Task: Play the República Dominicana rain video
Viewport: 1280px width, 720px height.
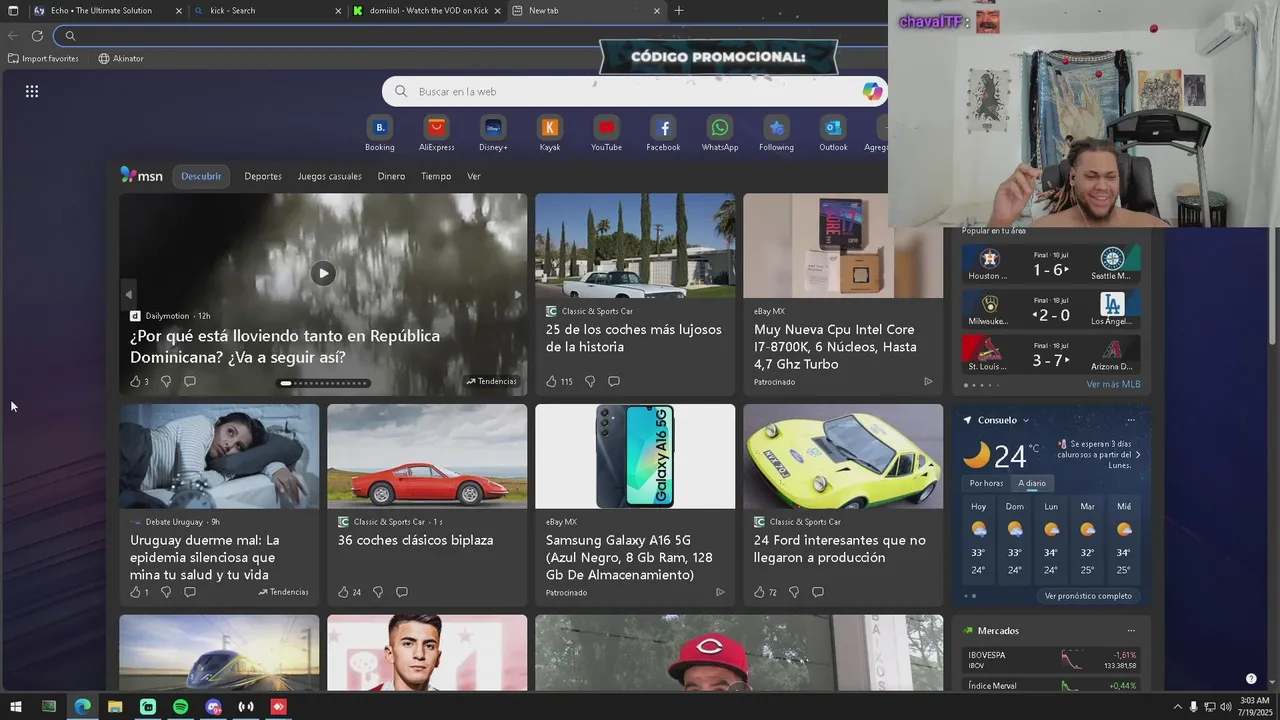Action: (x=323, y=273)
